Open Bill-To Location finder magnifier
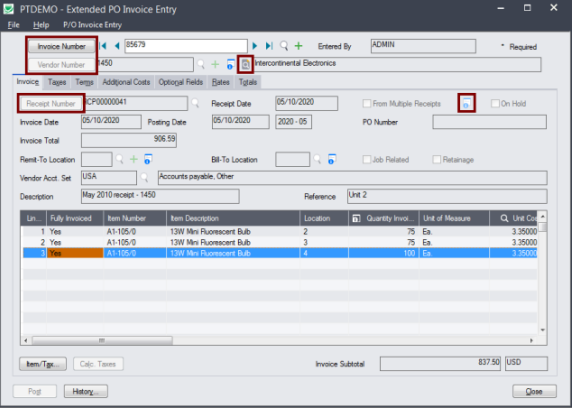This screenshot has height=409, width=573. (x=318, y=159)
